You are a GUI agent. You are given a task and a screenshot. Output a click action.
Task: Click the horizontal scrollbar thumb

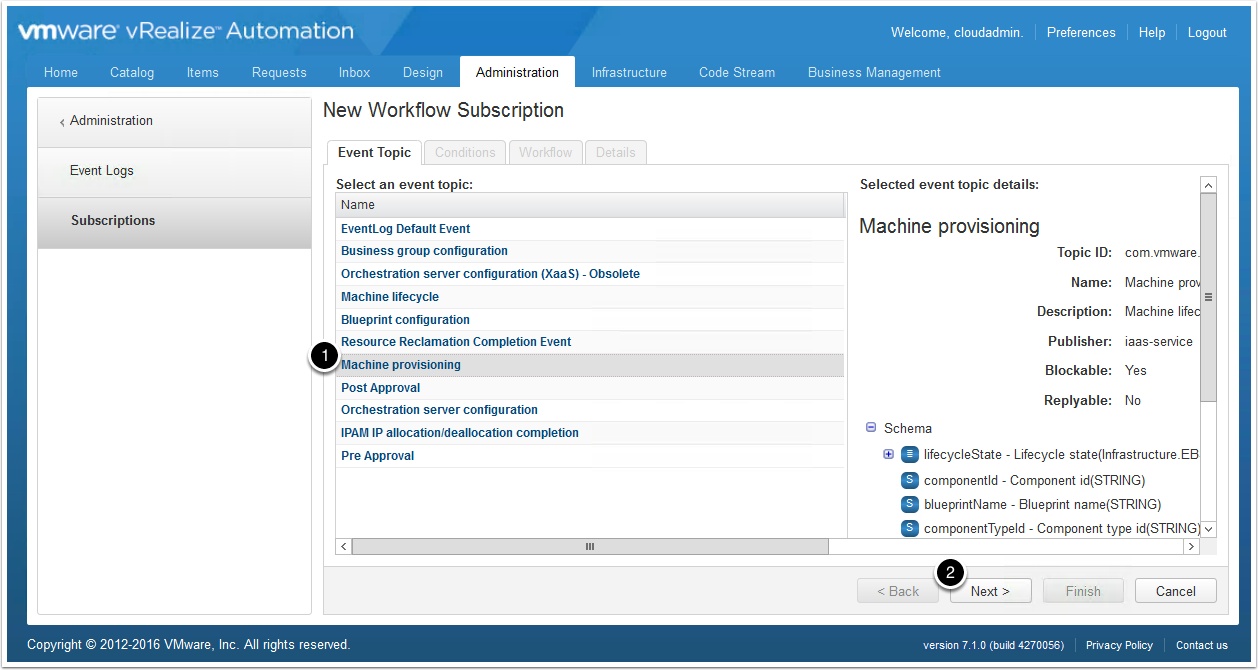pyautogui.click(x=590, y=547)
